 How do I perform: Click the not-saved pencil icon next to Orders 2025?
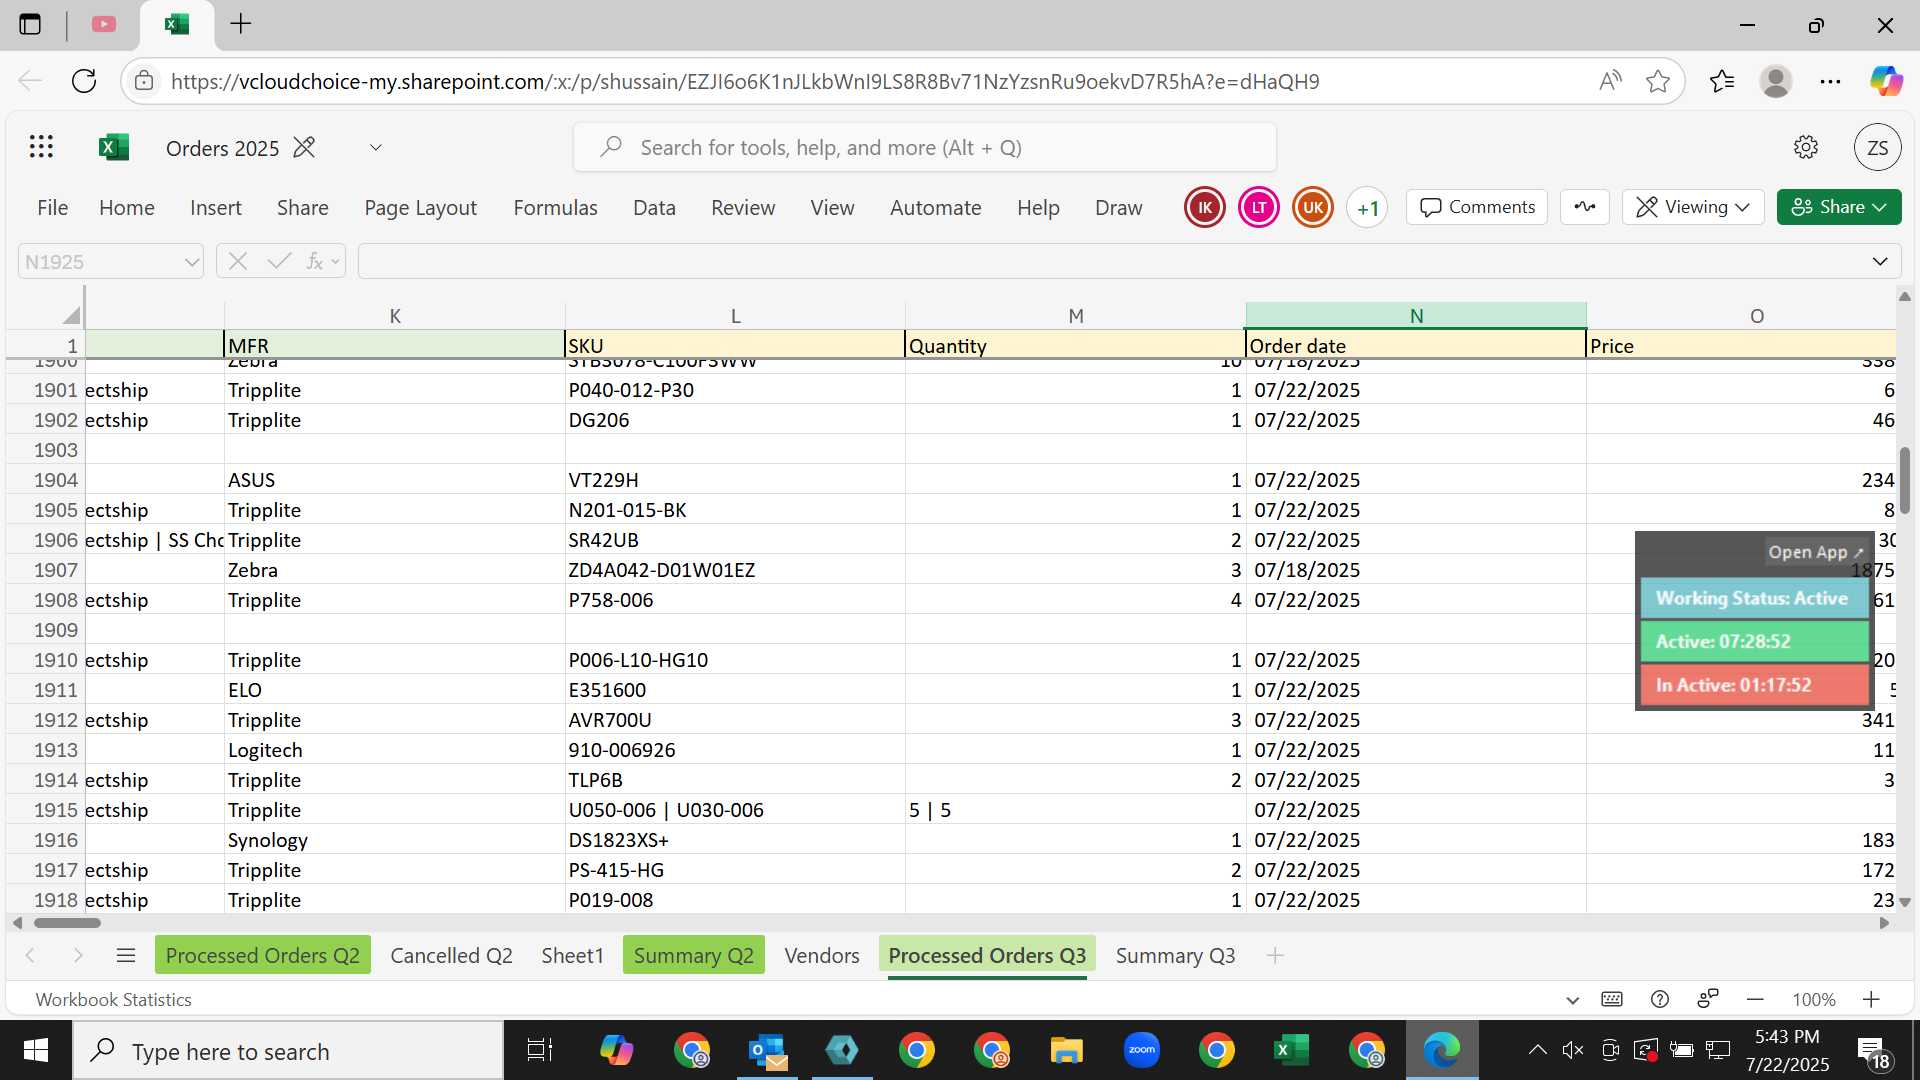[x=304, y=148]
